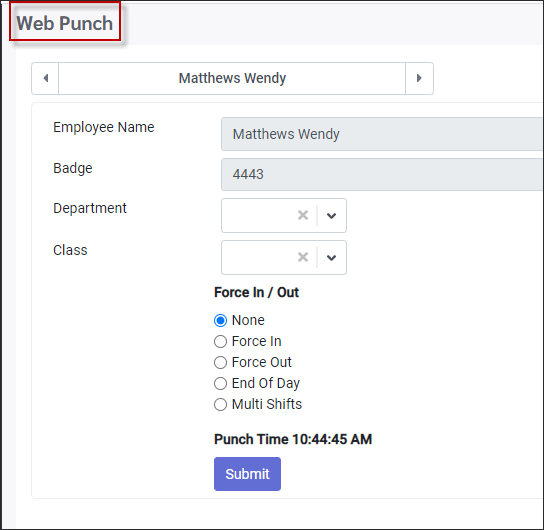Go to previous employee with left arrow
This screenshot has width=544, height=530.
(45, 78)
